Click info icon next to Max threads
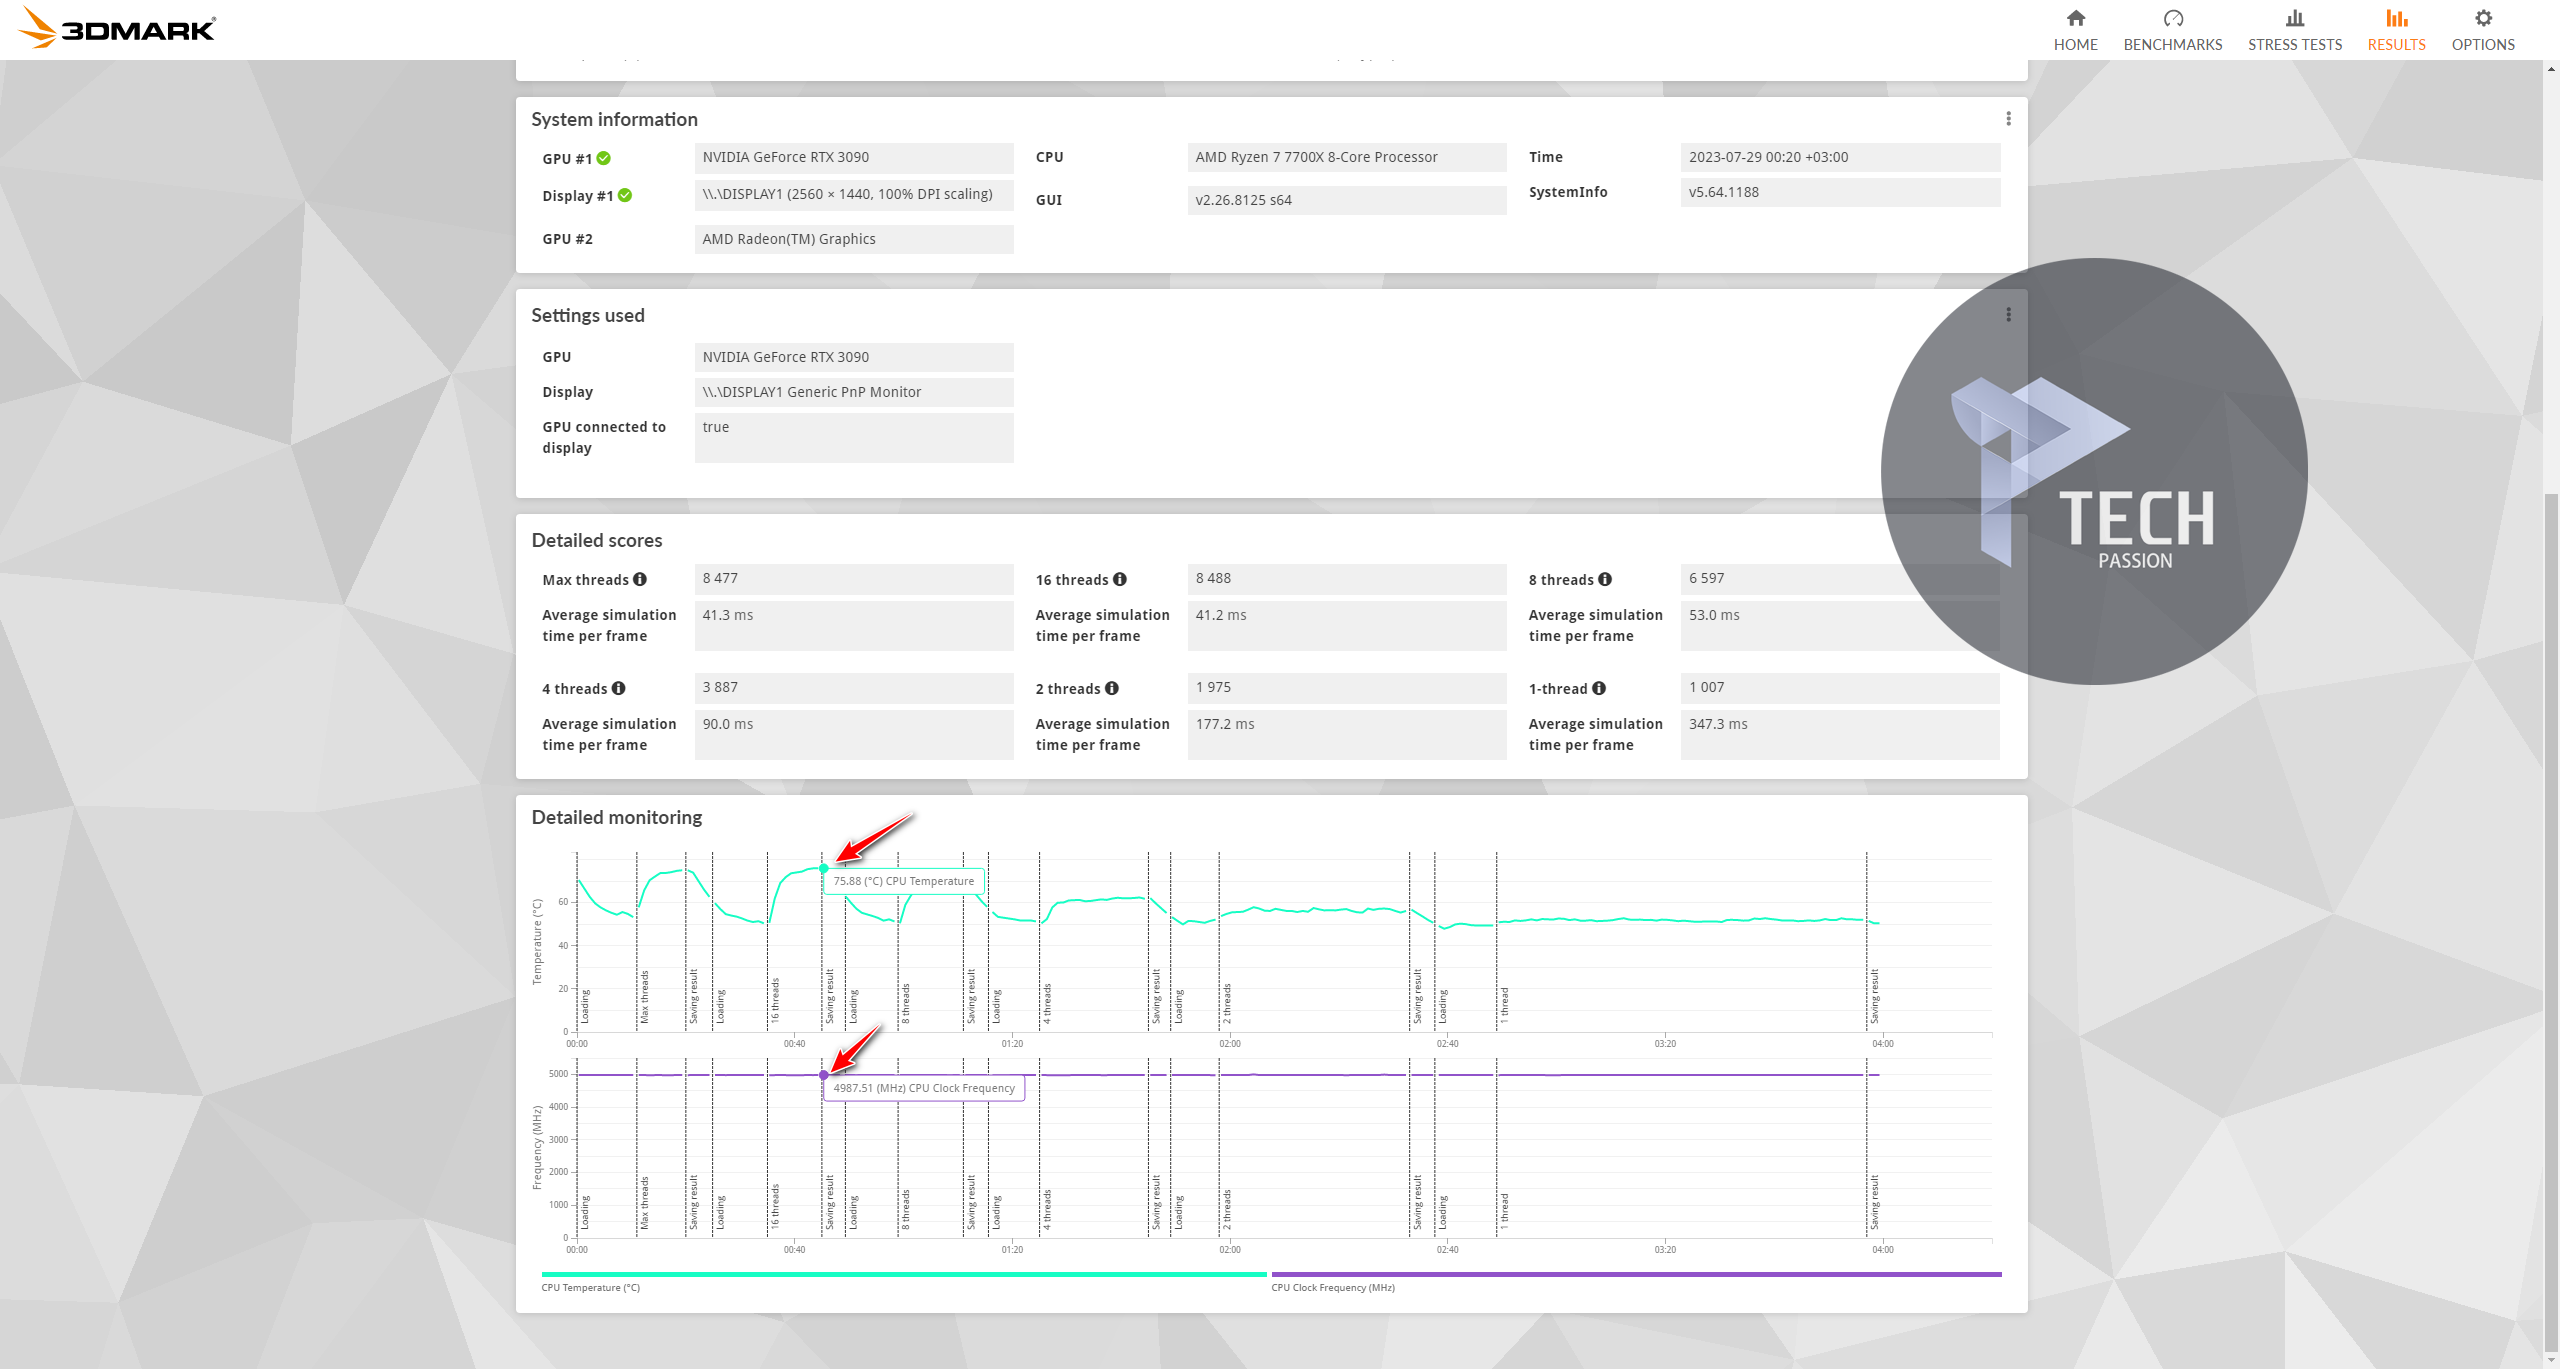2560x1369 pixels. (640, 579)
